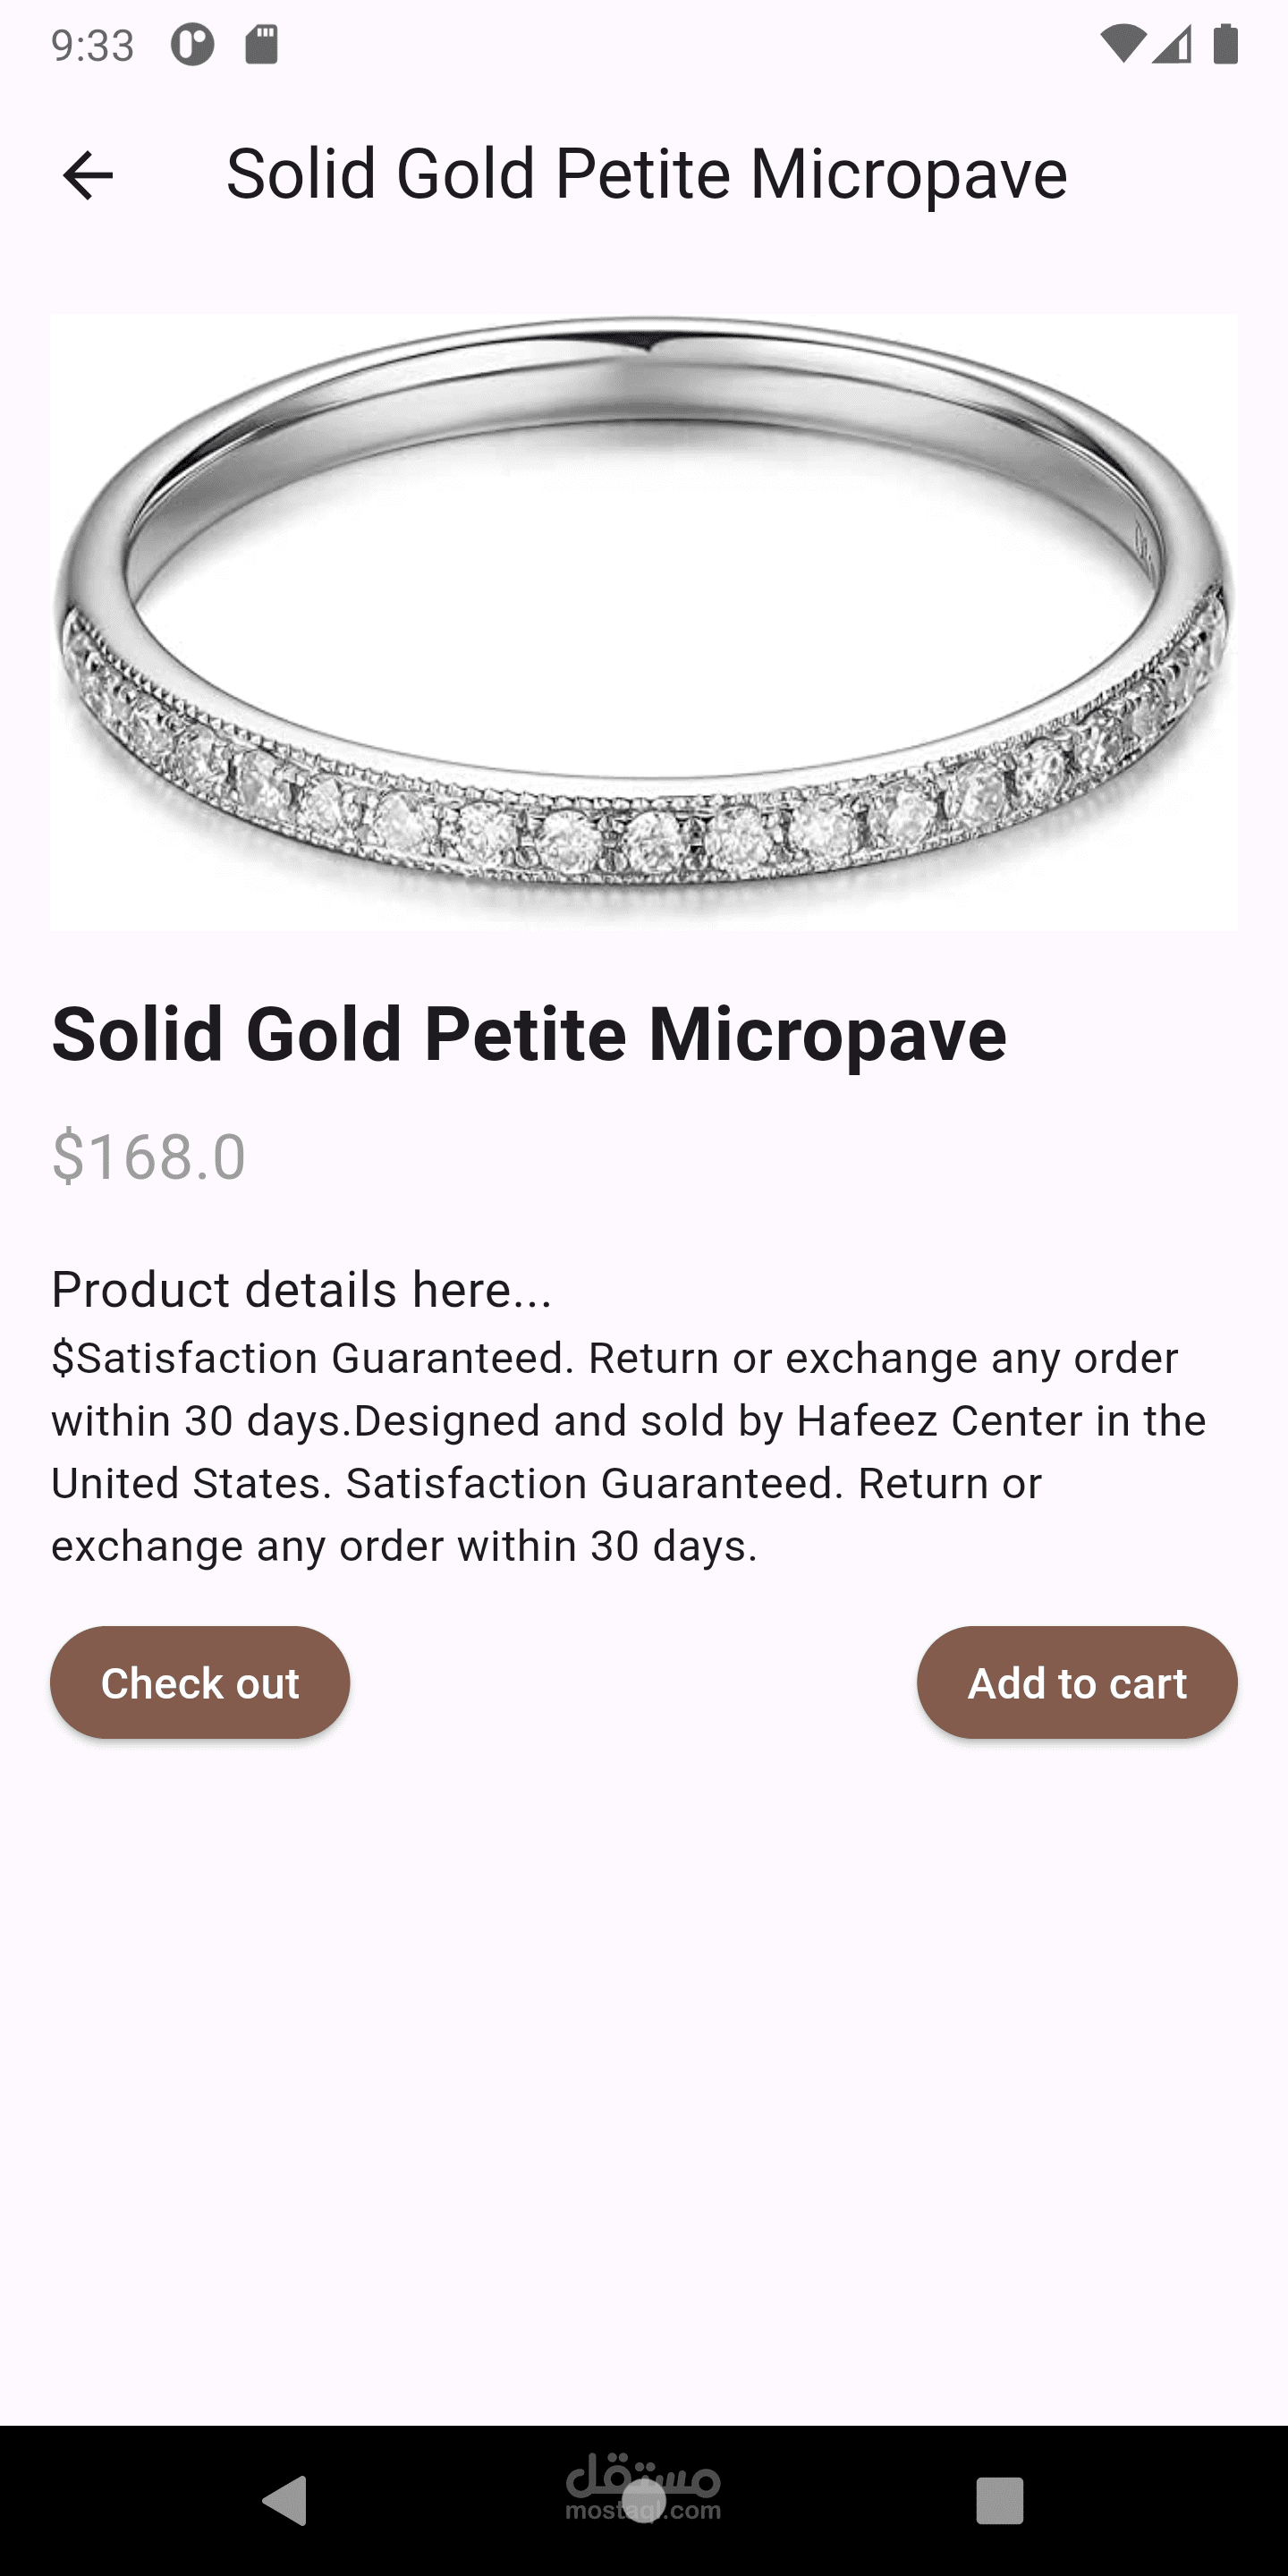Tap the cellular signal status icon
Viewport: 1288px width, 2576px height.
(x=1172, y=45)
